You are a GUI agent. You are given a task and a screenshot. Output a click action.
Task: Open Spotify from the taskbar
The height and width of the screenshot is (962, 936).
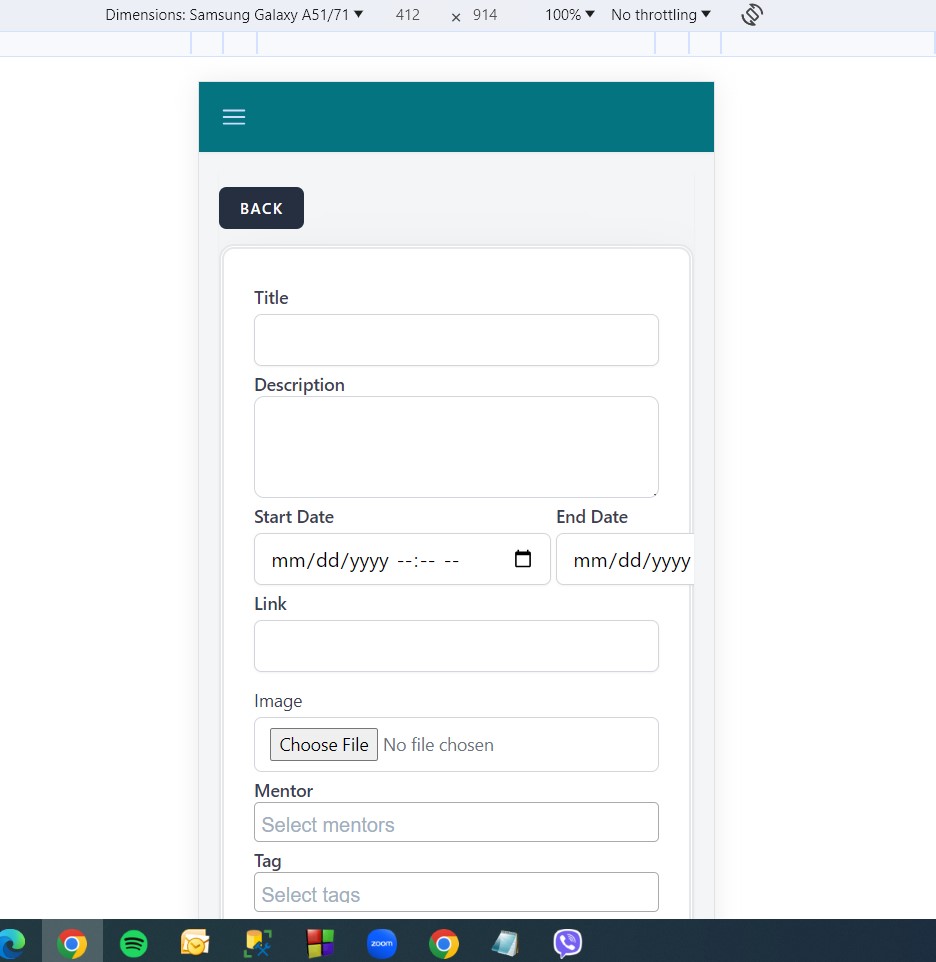click(x=134, y=943)
